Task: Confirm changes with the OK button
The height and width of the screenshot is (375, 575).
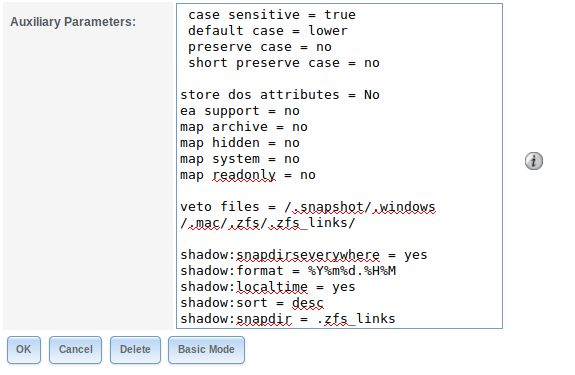Action: click(x=24, y=350)
